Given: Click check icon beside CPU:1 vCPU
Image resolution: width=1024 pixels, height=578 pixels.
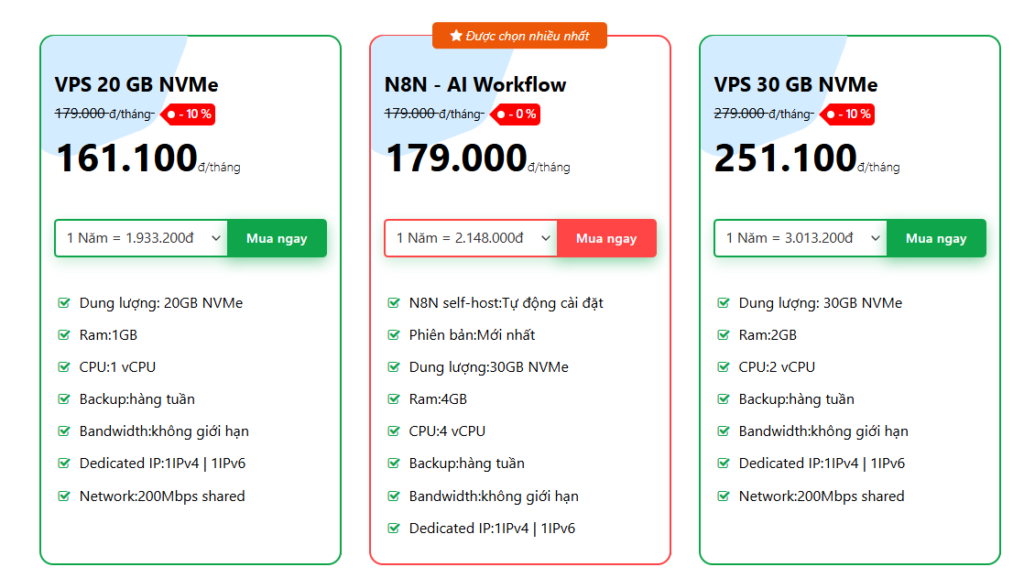Looking at the screenshot, I should pyautogui.click(x=64, y=367).
